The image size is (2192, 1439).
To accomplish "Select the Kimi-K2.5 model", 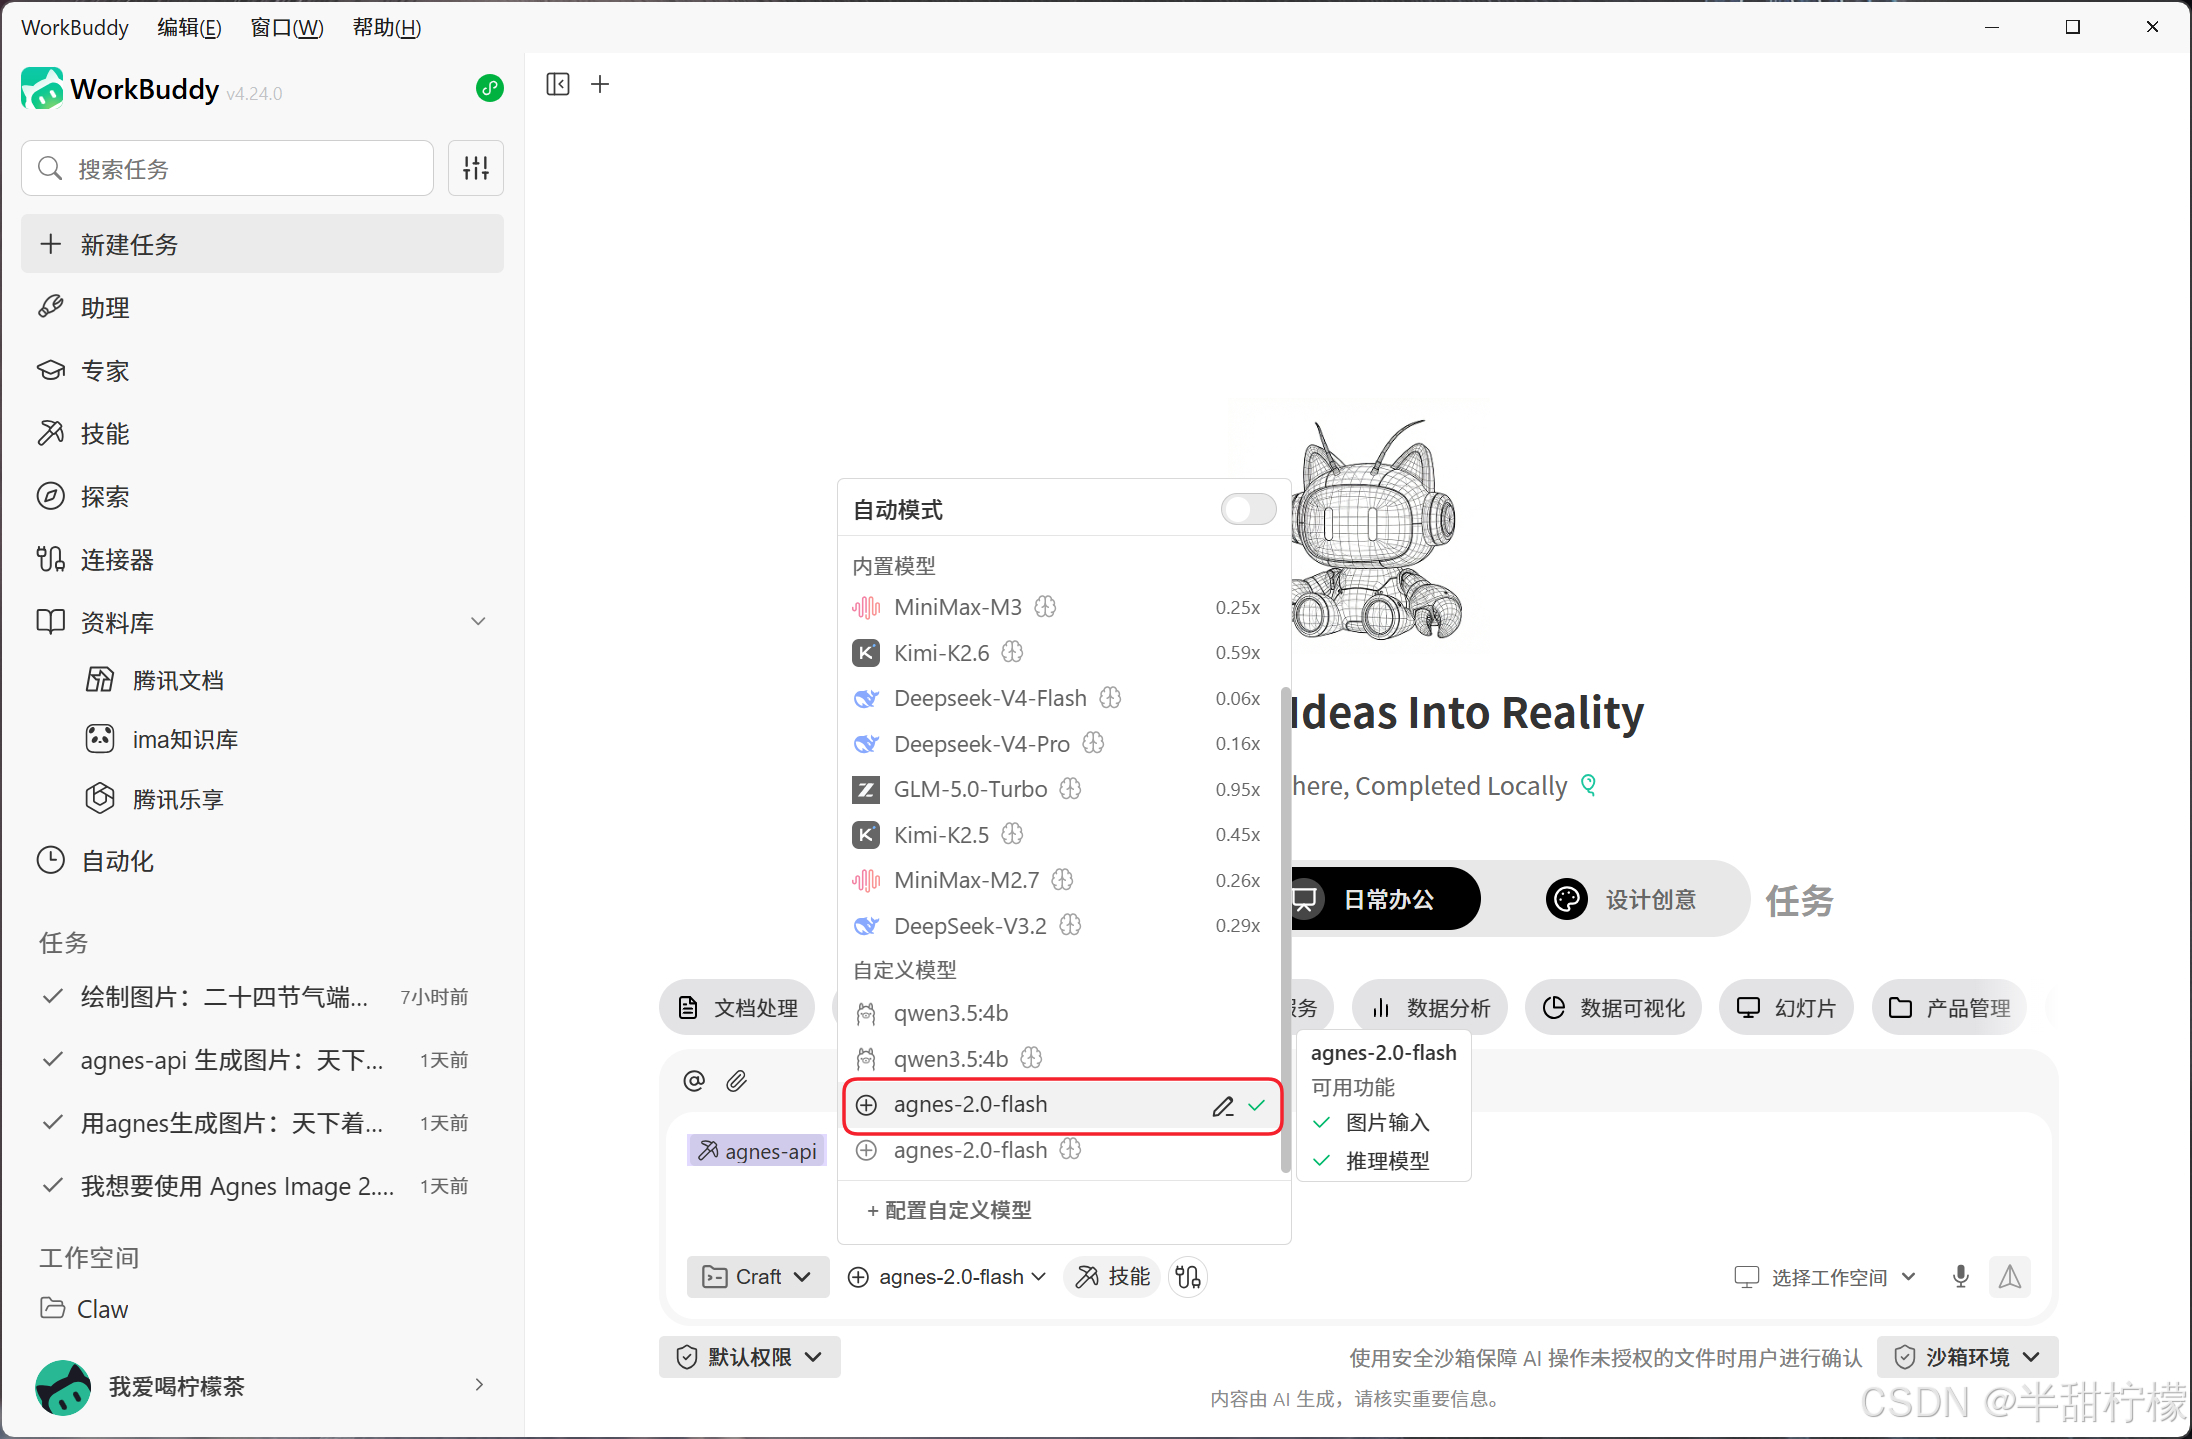I will click(x=1062, y=835).
